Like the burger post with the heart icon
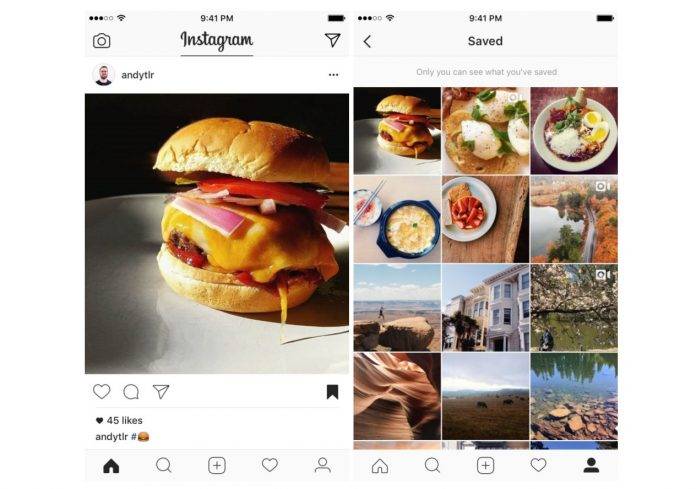 [x=102, y=391]
